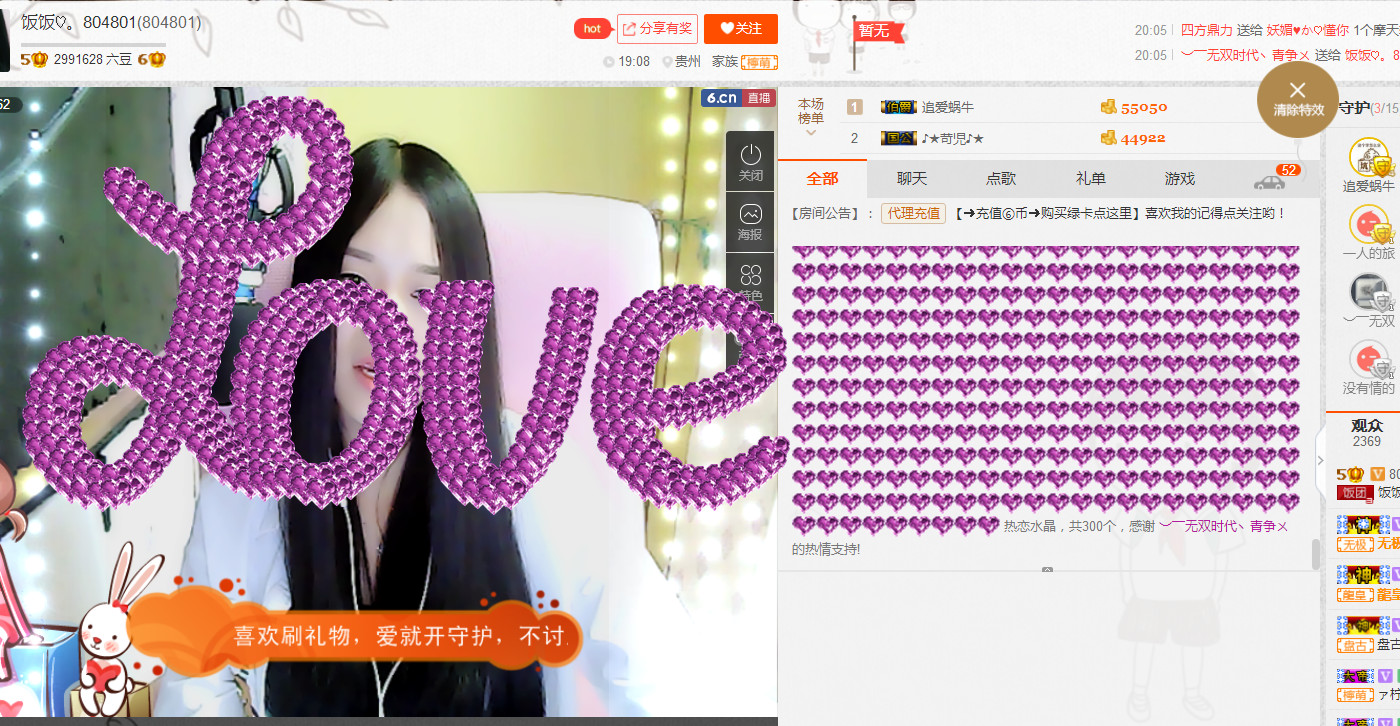Click the chat panel vertical scrollbar
1400x726 pixels.
[1316, 554]
